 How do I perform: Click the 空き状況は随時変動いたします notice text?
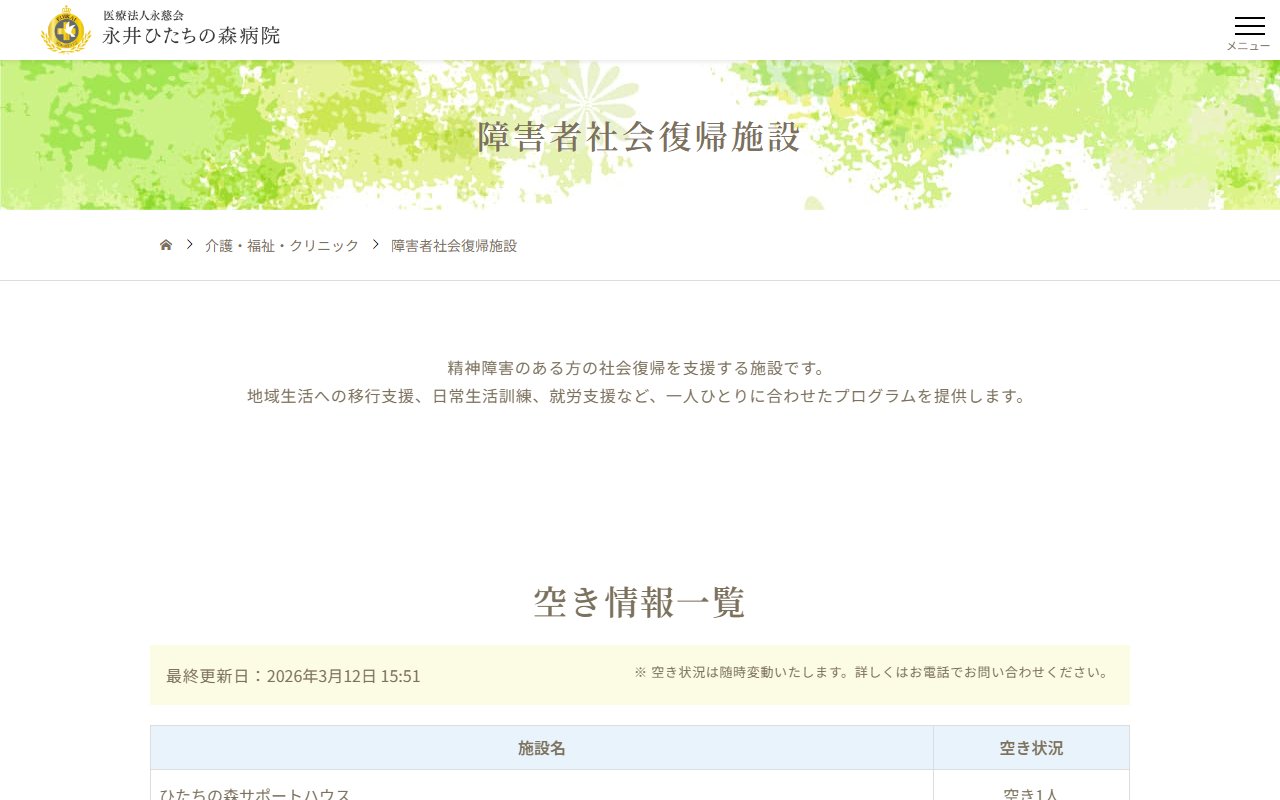(871, 672)
